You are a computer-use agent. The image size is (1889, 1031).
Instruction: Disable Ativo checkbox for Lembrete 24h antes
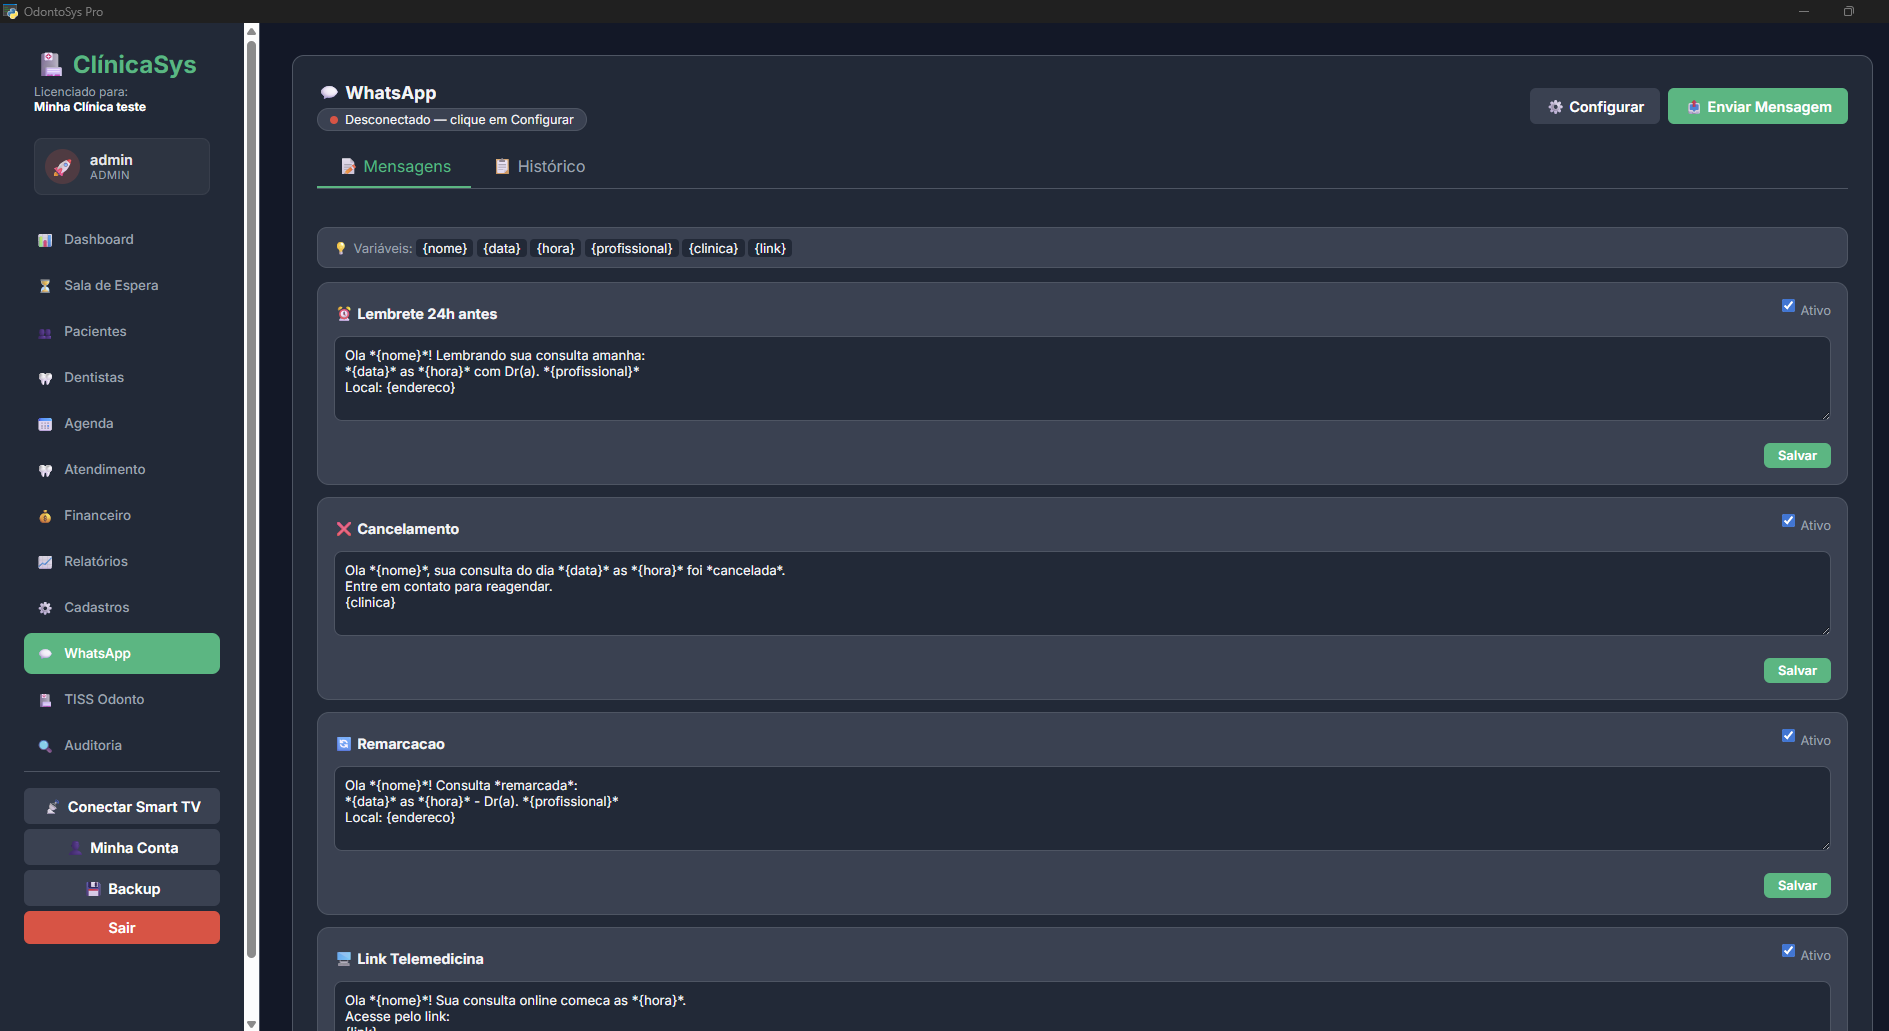(x=1788, y=306)
